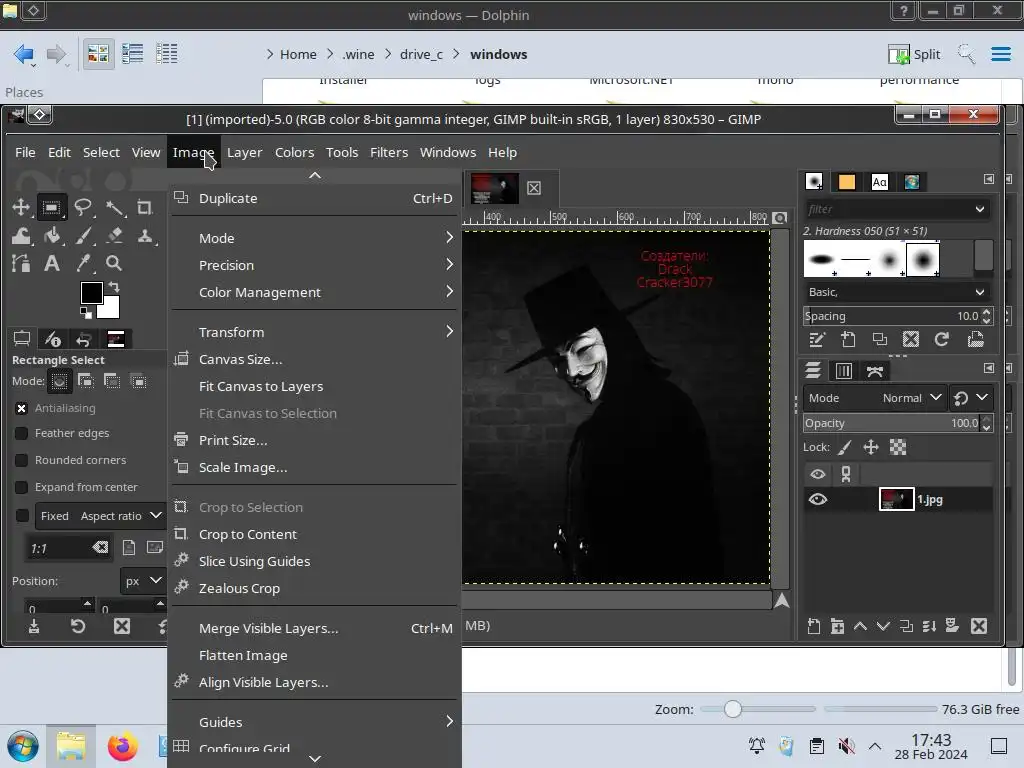1024x768 pixels.
Task: Toggle the Antialiasing checkbox
Action: pyautogui.click(x=22, y=408)
